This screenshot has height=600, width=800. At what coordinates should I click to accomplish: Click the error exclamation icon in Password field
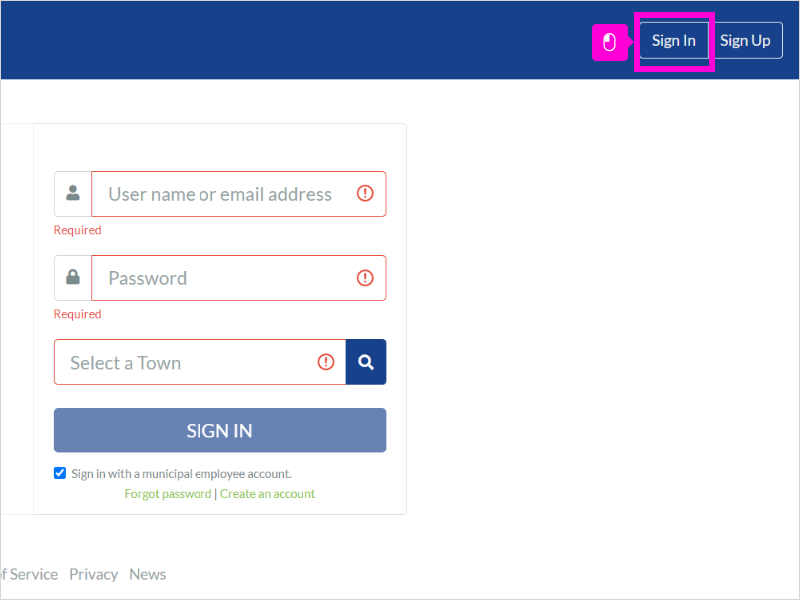[365, 278]
